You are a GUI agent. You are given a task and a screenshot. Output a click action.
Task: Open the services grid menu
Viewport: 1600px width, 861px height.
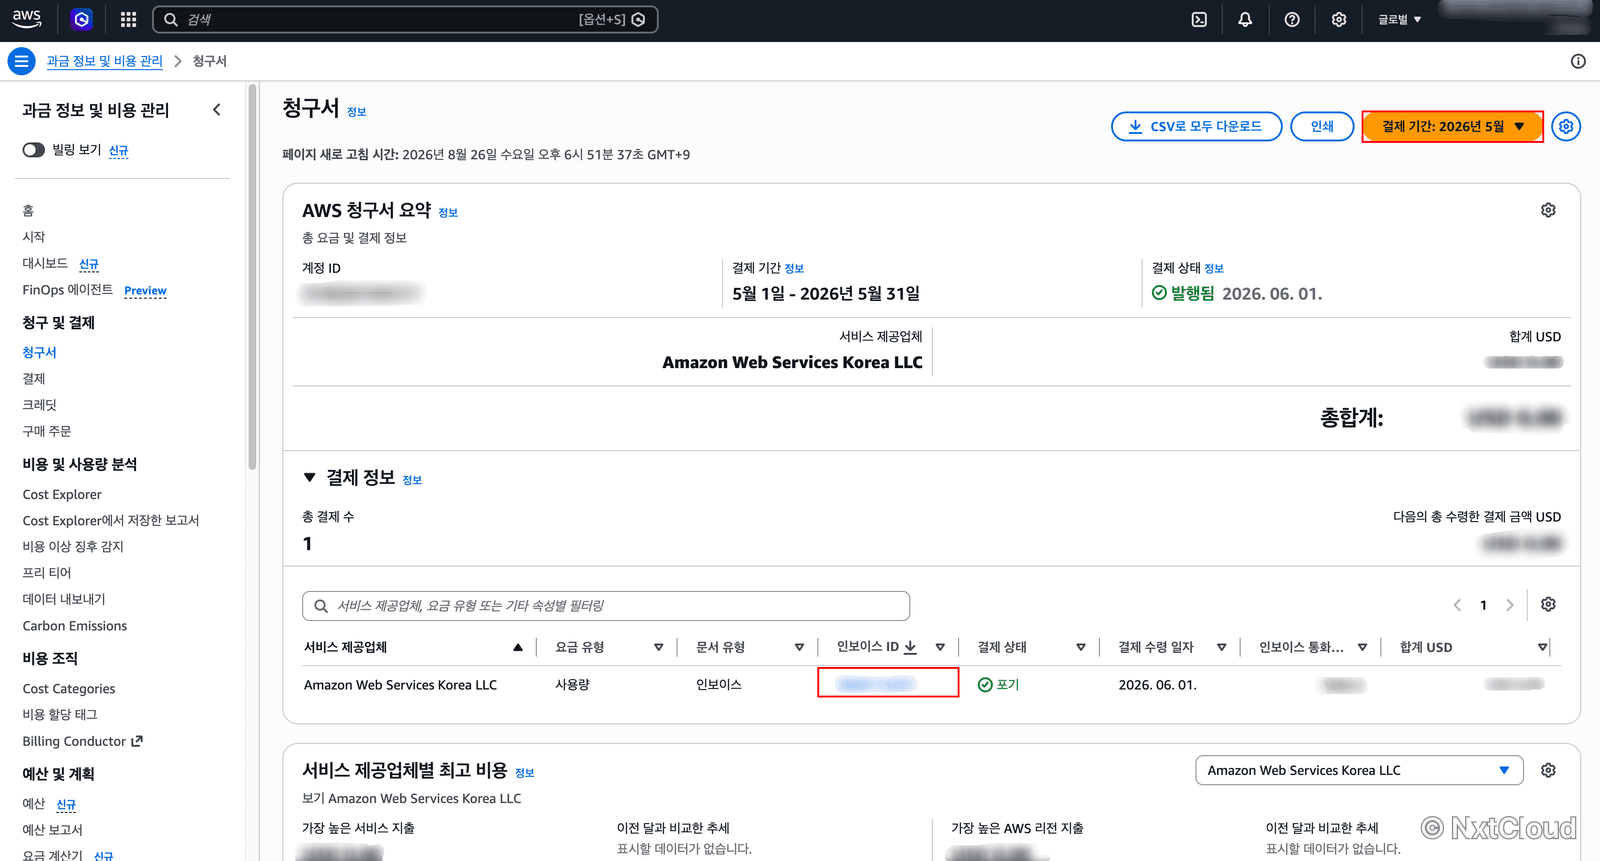128,19
